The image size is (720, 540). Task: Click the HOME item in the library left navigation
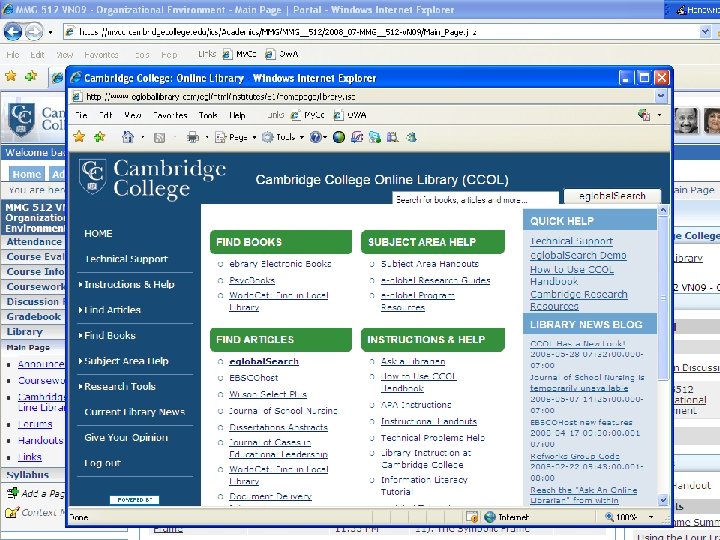coord(98,233)
